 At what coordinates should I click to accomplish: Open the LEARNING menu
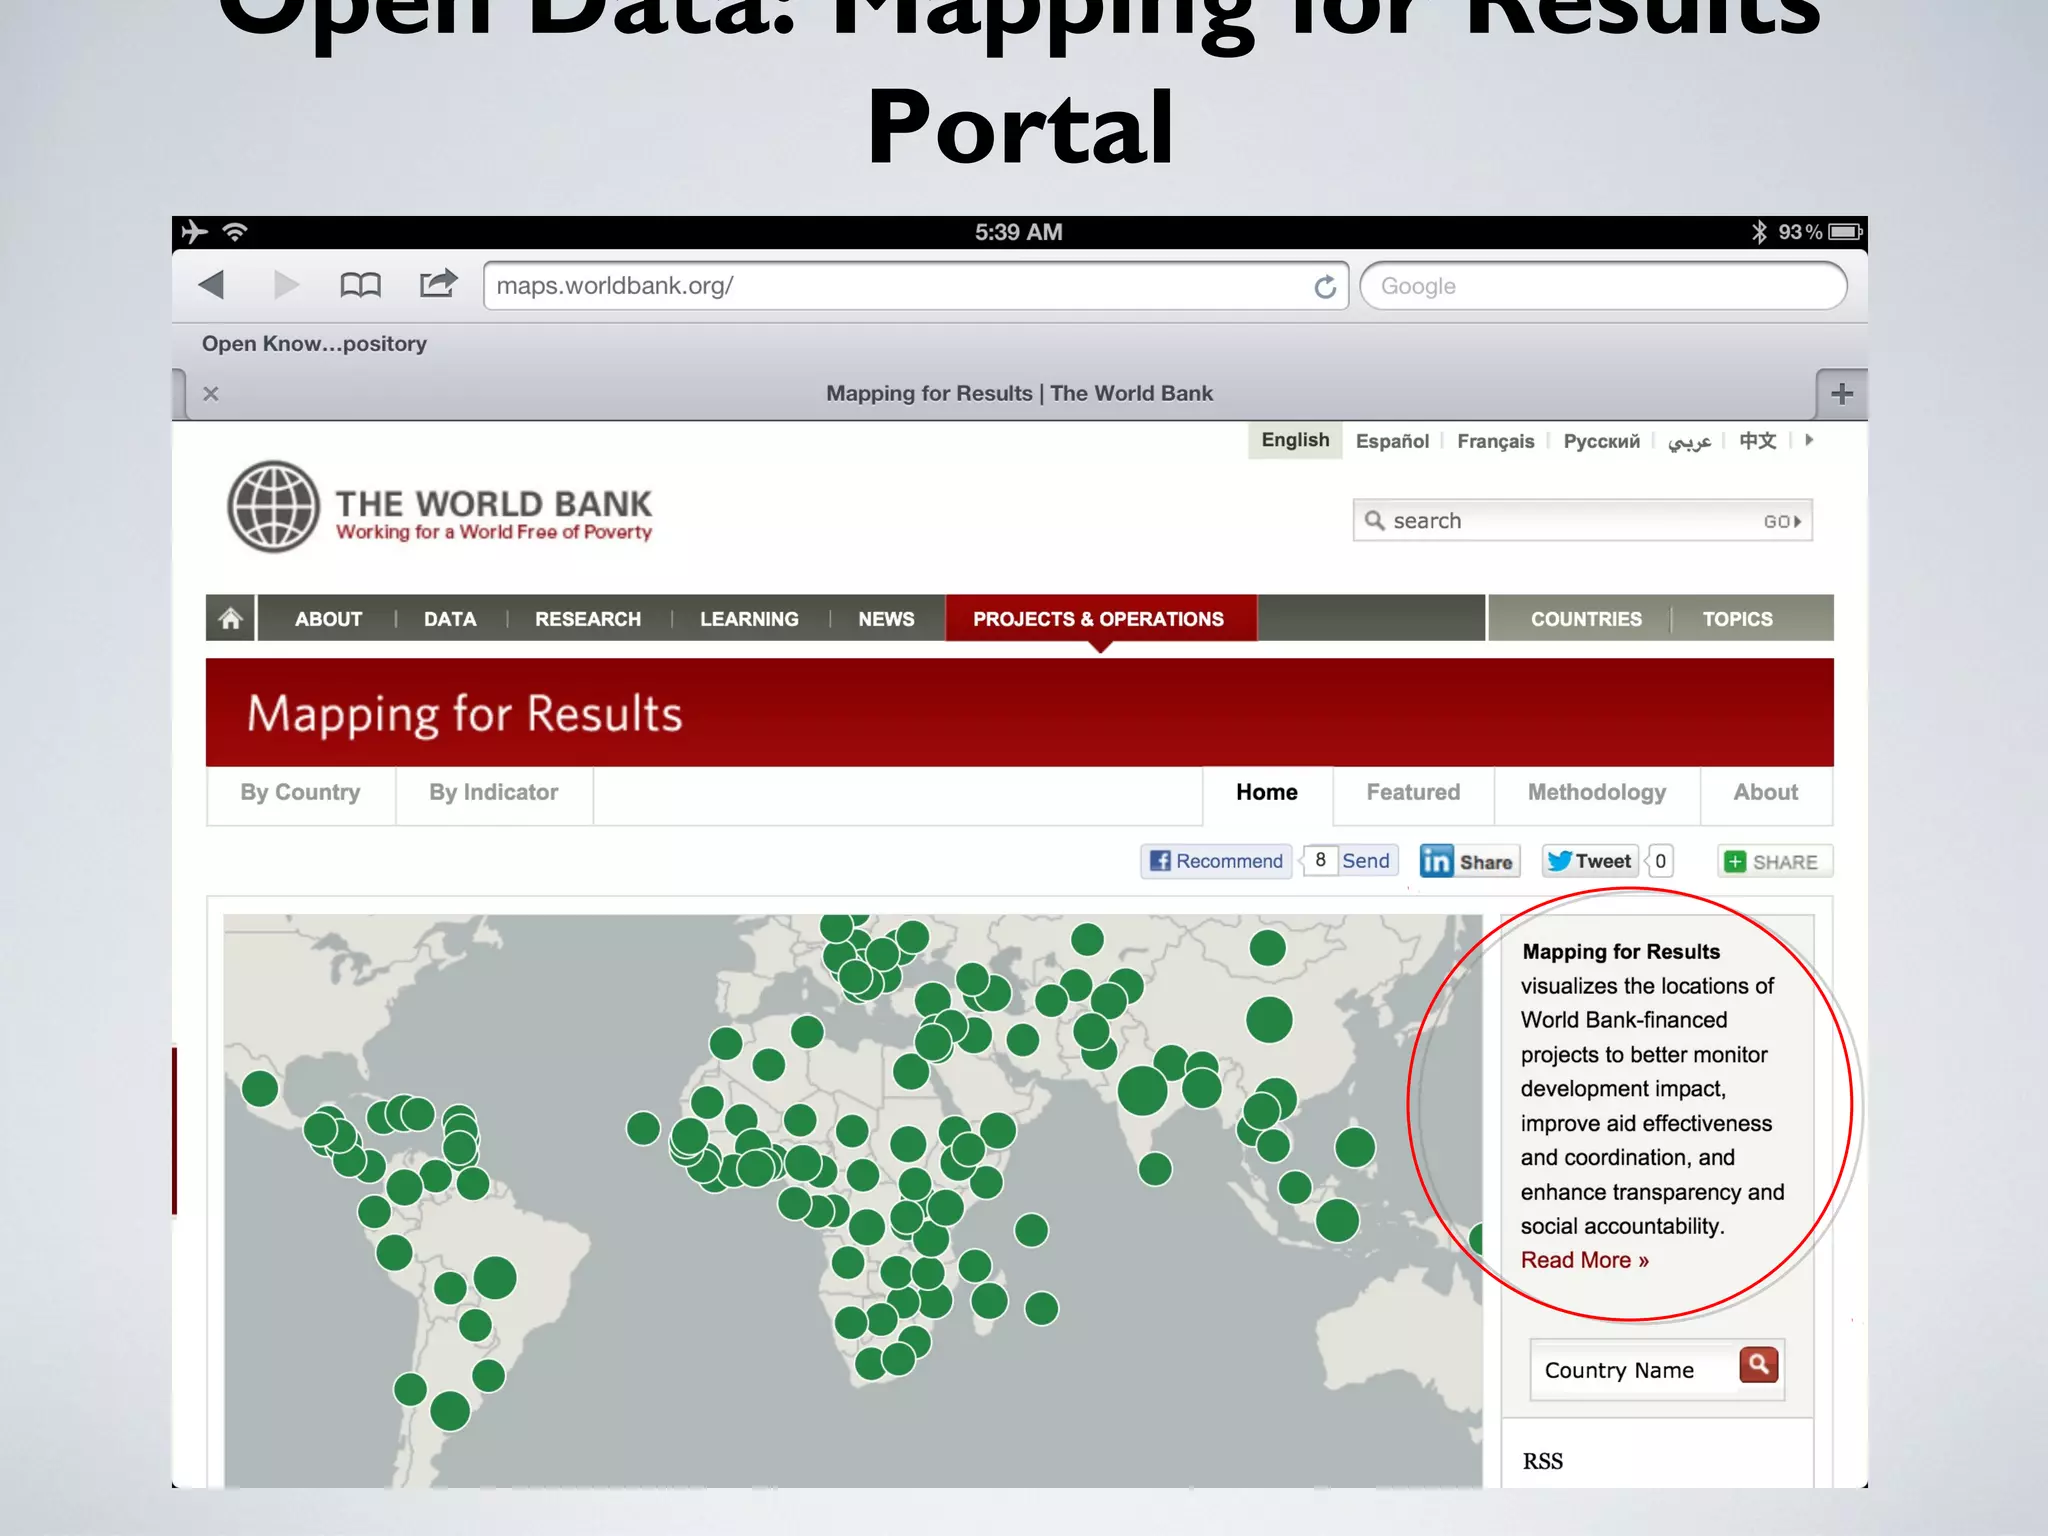tap(749, 619)
